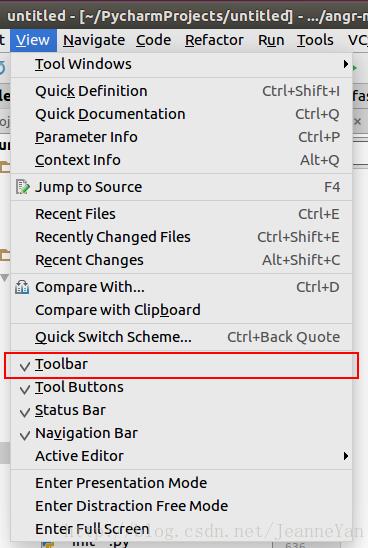This screenshot has height=548, width=368.
Task: Click the Jump to Source icon
Action: 23,187
